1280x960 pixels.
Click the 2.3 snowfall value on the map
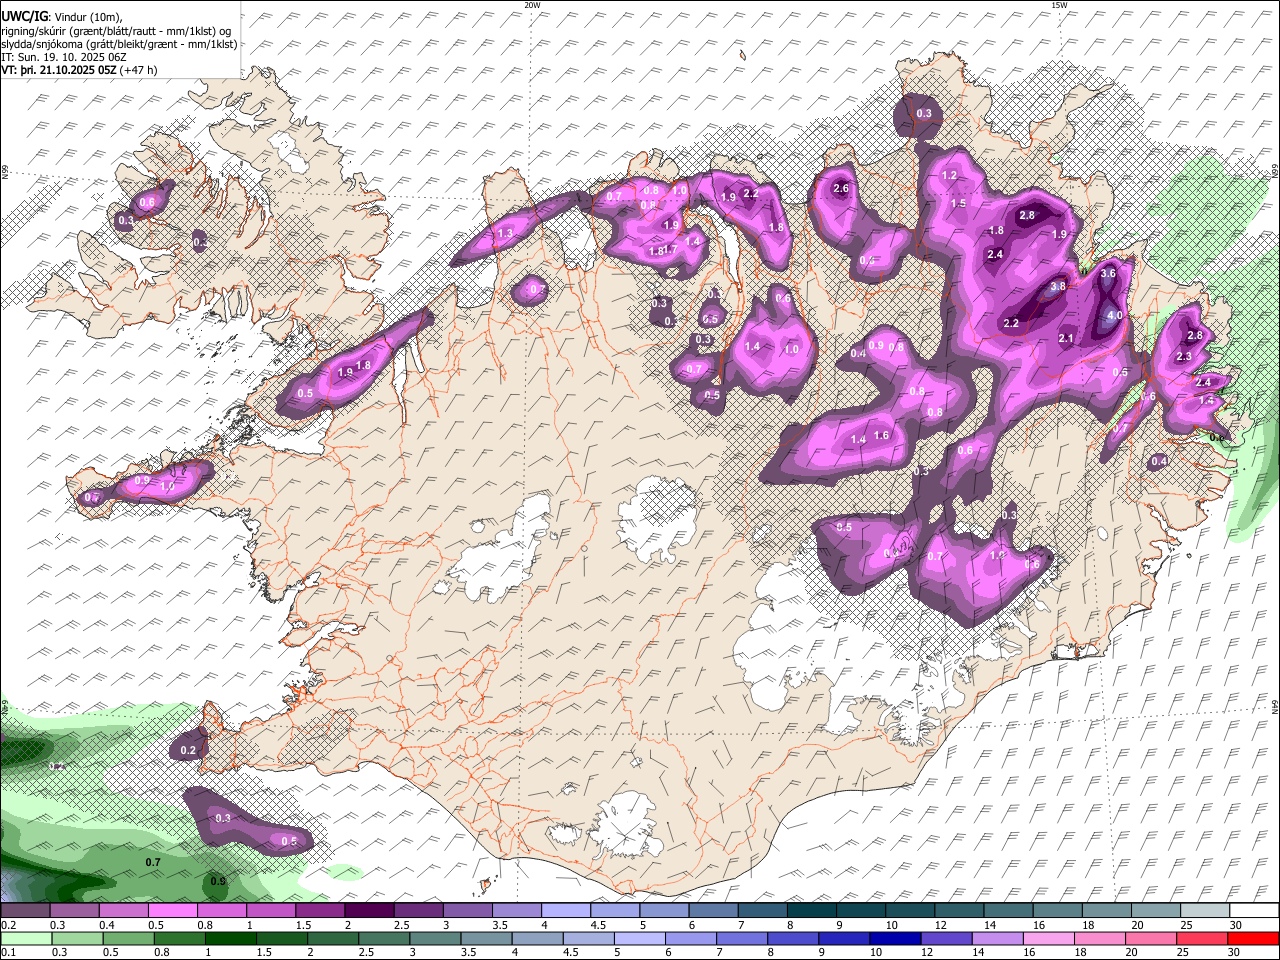coord(1184,356)
